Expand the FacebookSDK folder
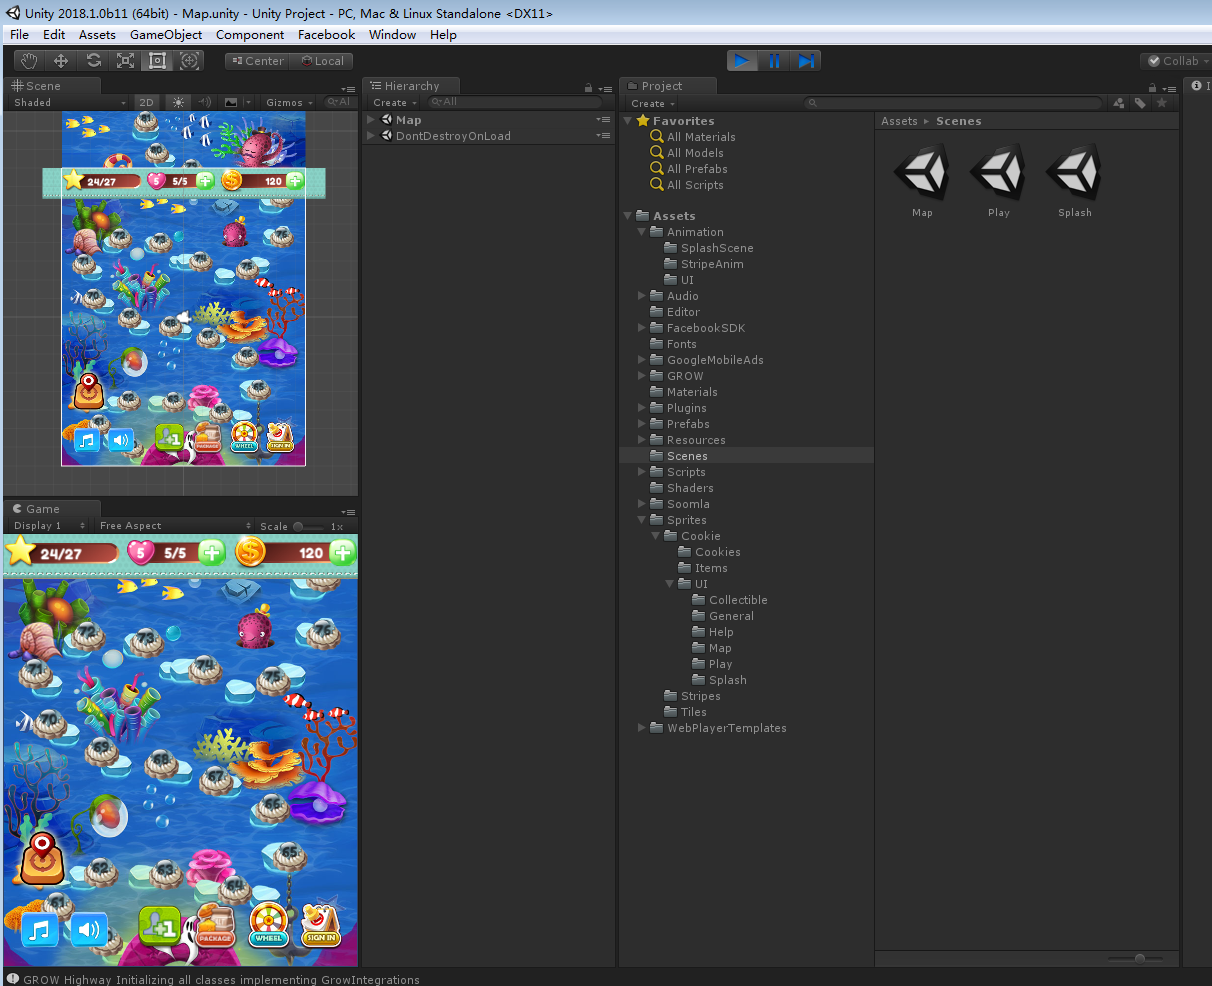 click(x=642, y=328)
